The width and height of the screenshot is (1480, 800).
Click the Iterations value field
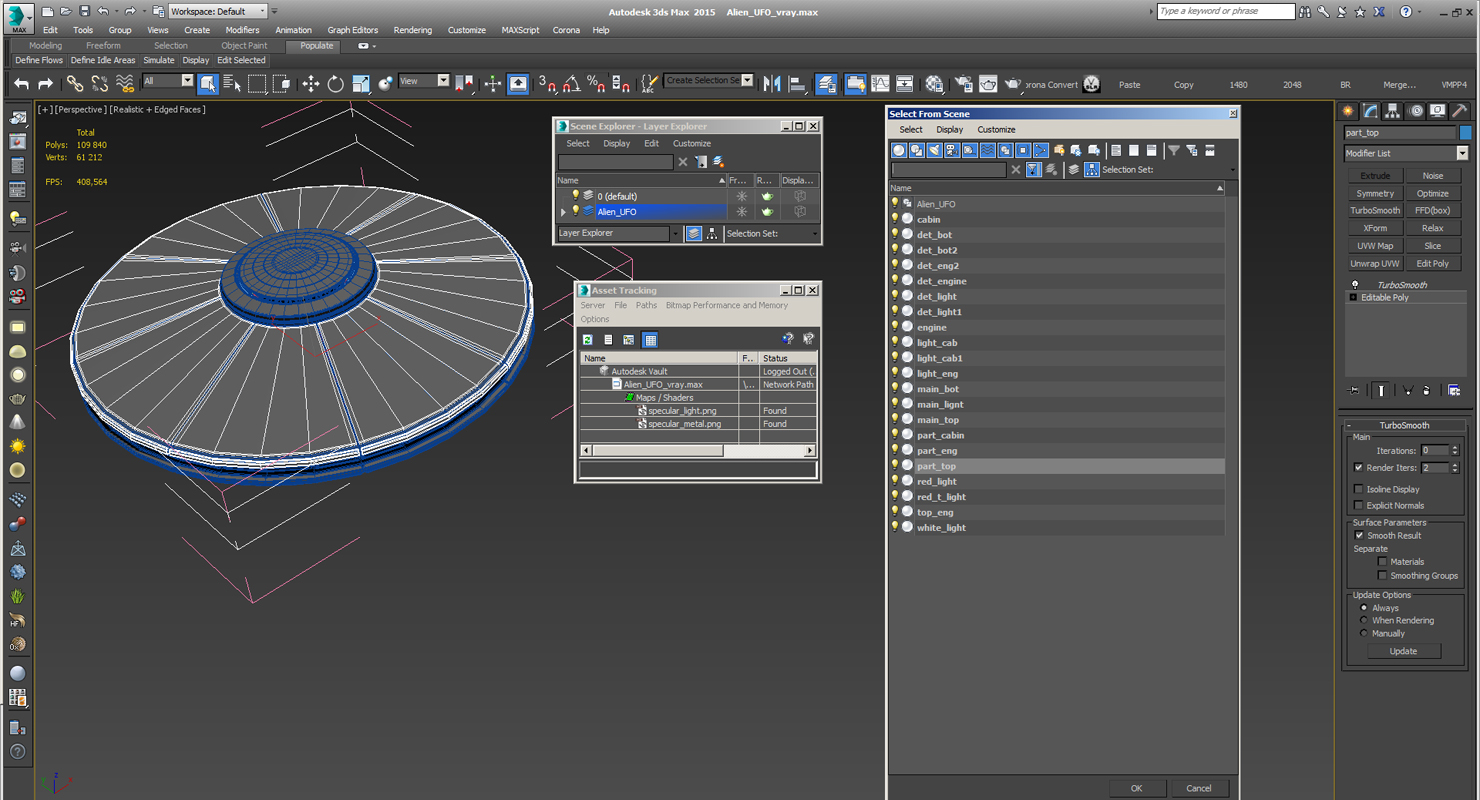click(x=1435, y=451)
